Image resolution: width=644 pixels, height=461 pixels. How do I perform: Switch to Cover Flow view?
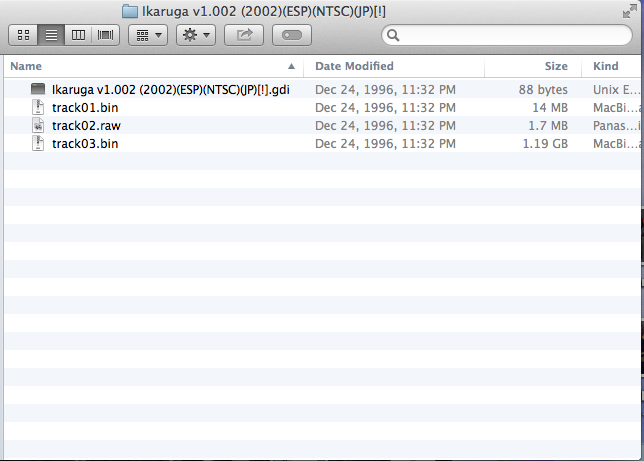tap(106, 35)
